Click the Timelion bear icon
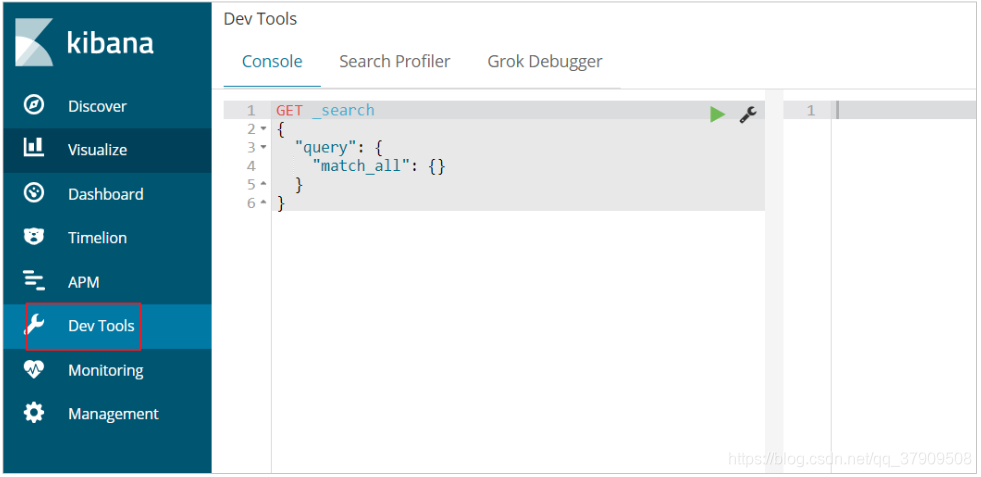Viewport: 981px width, 477px height. click(34, 237)
